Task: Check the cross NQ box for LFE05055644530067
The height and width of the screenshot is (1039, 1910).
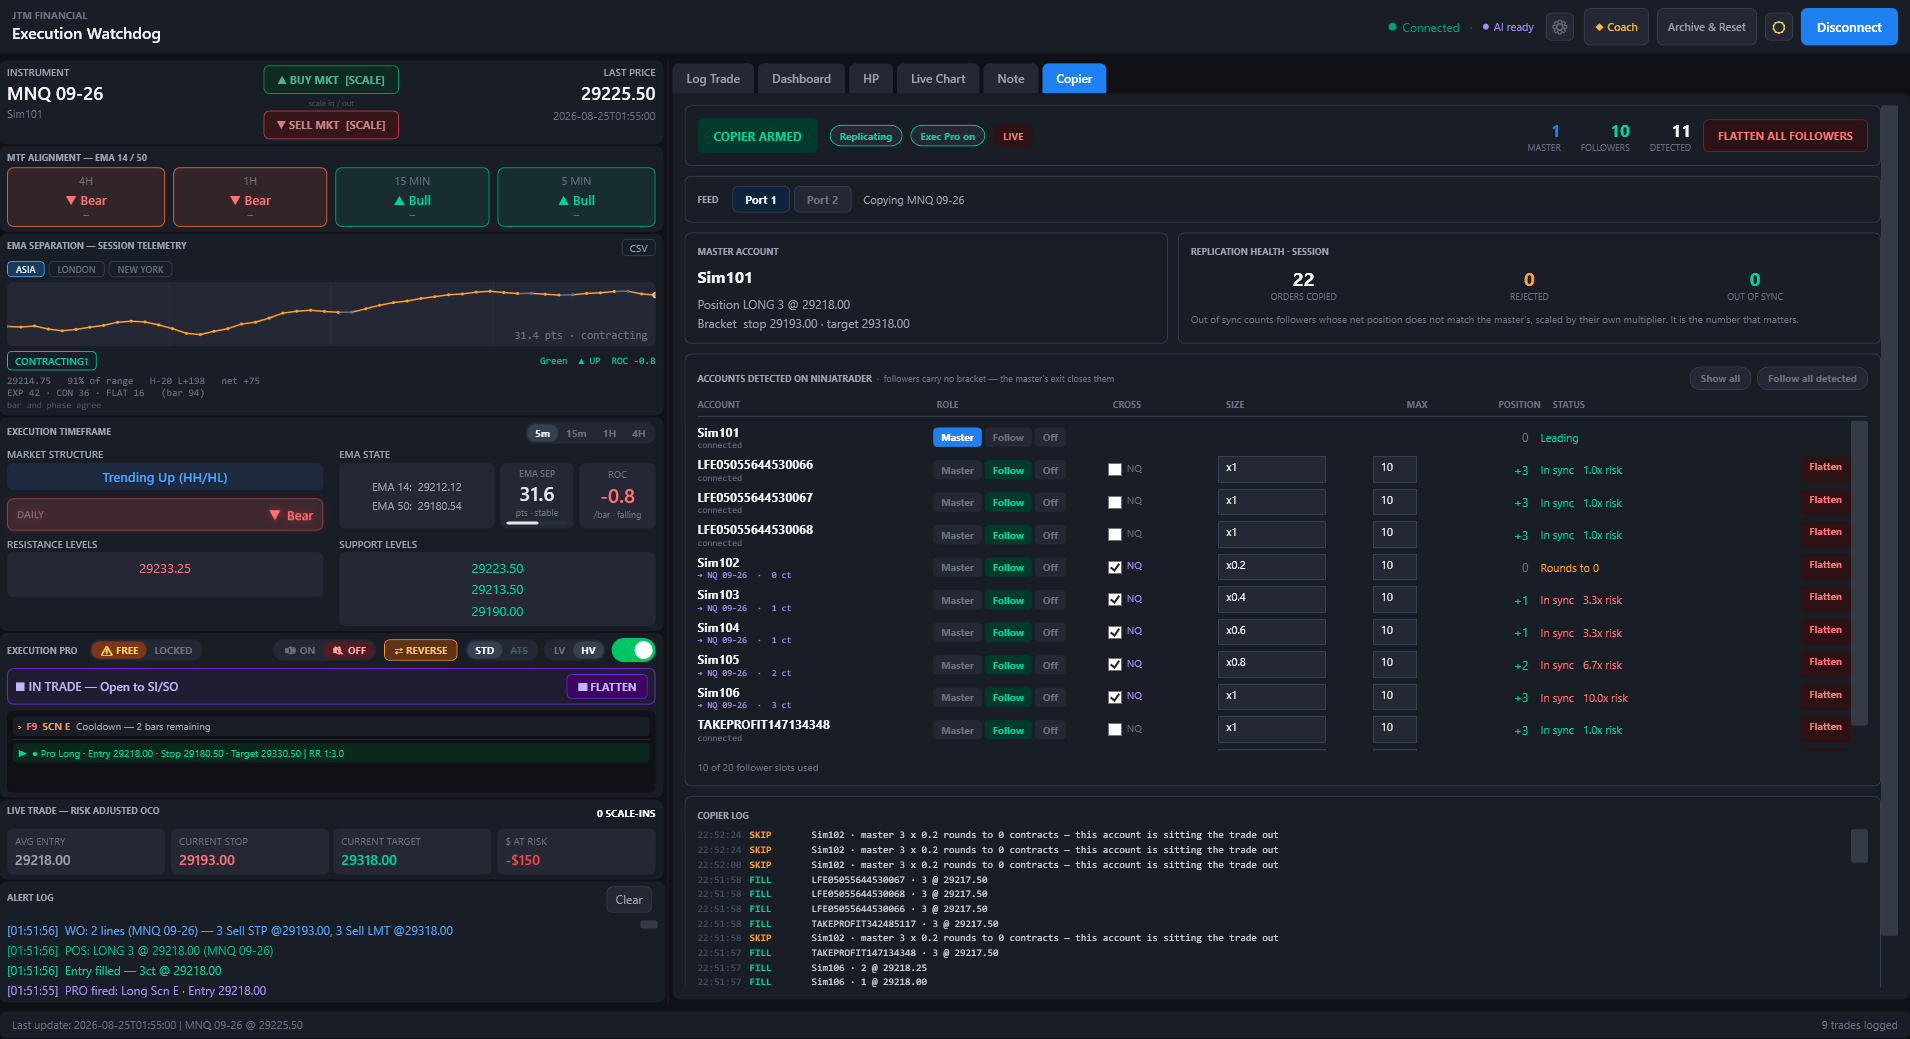Action: point(1115,502)
